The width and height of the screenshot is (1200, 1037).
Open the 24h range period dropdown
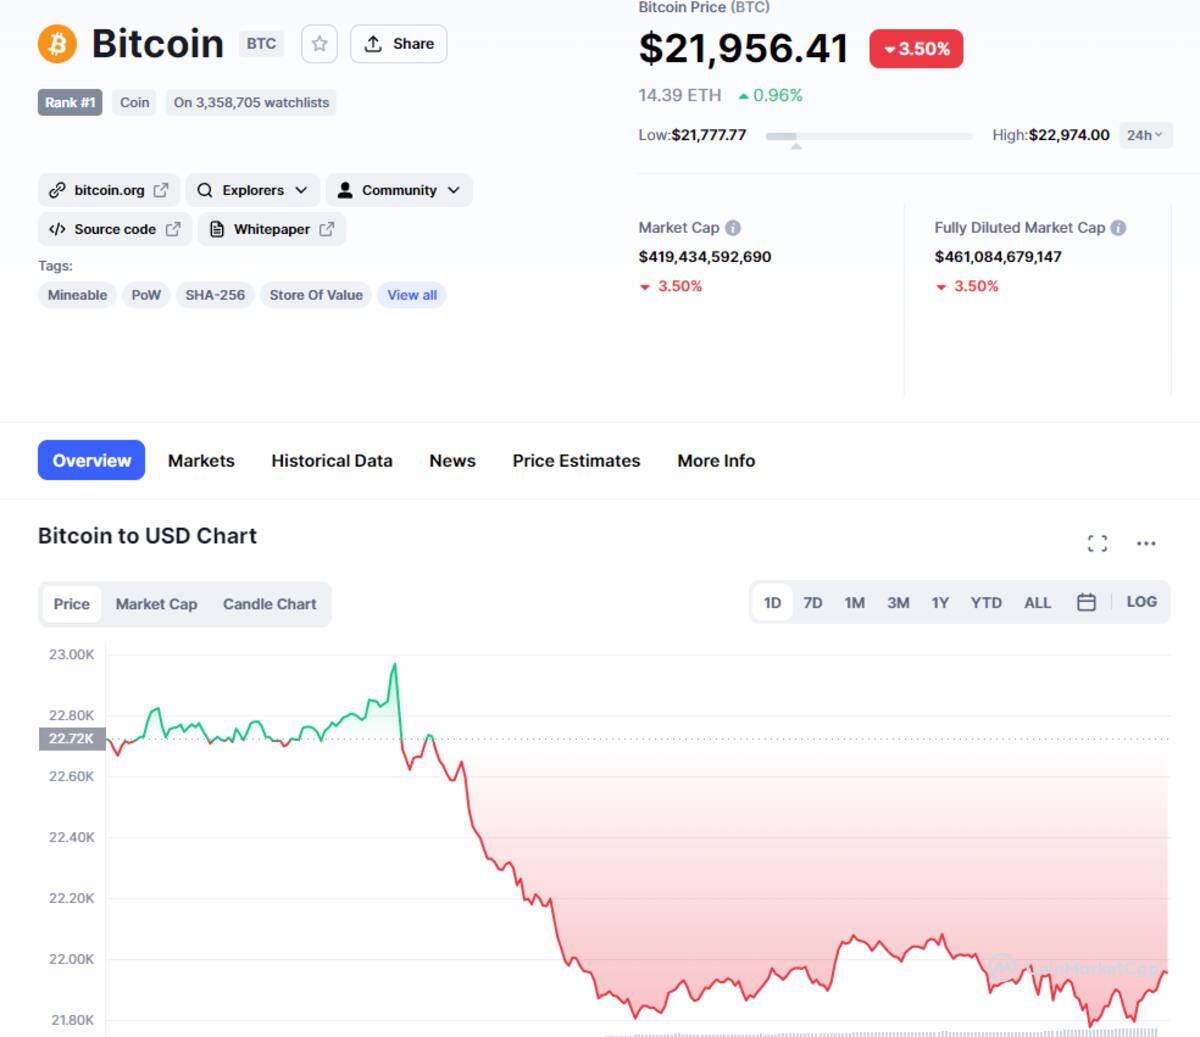pos(1145,135)
